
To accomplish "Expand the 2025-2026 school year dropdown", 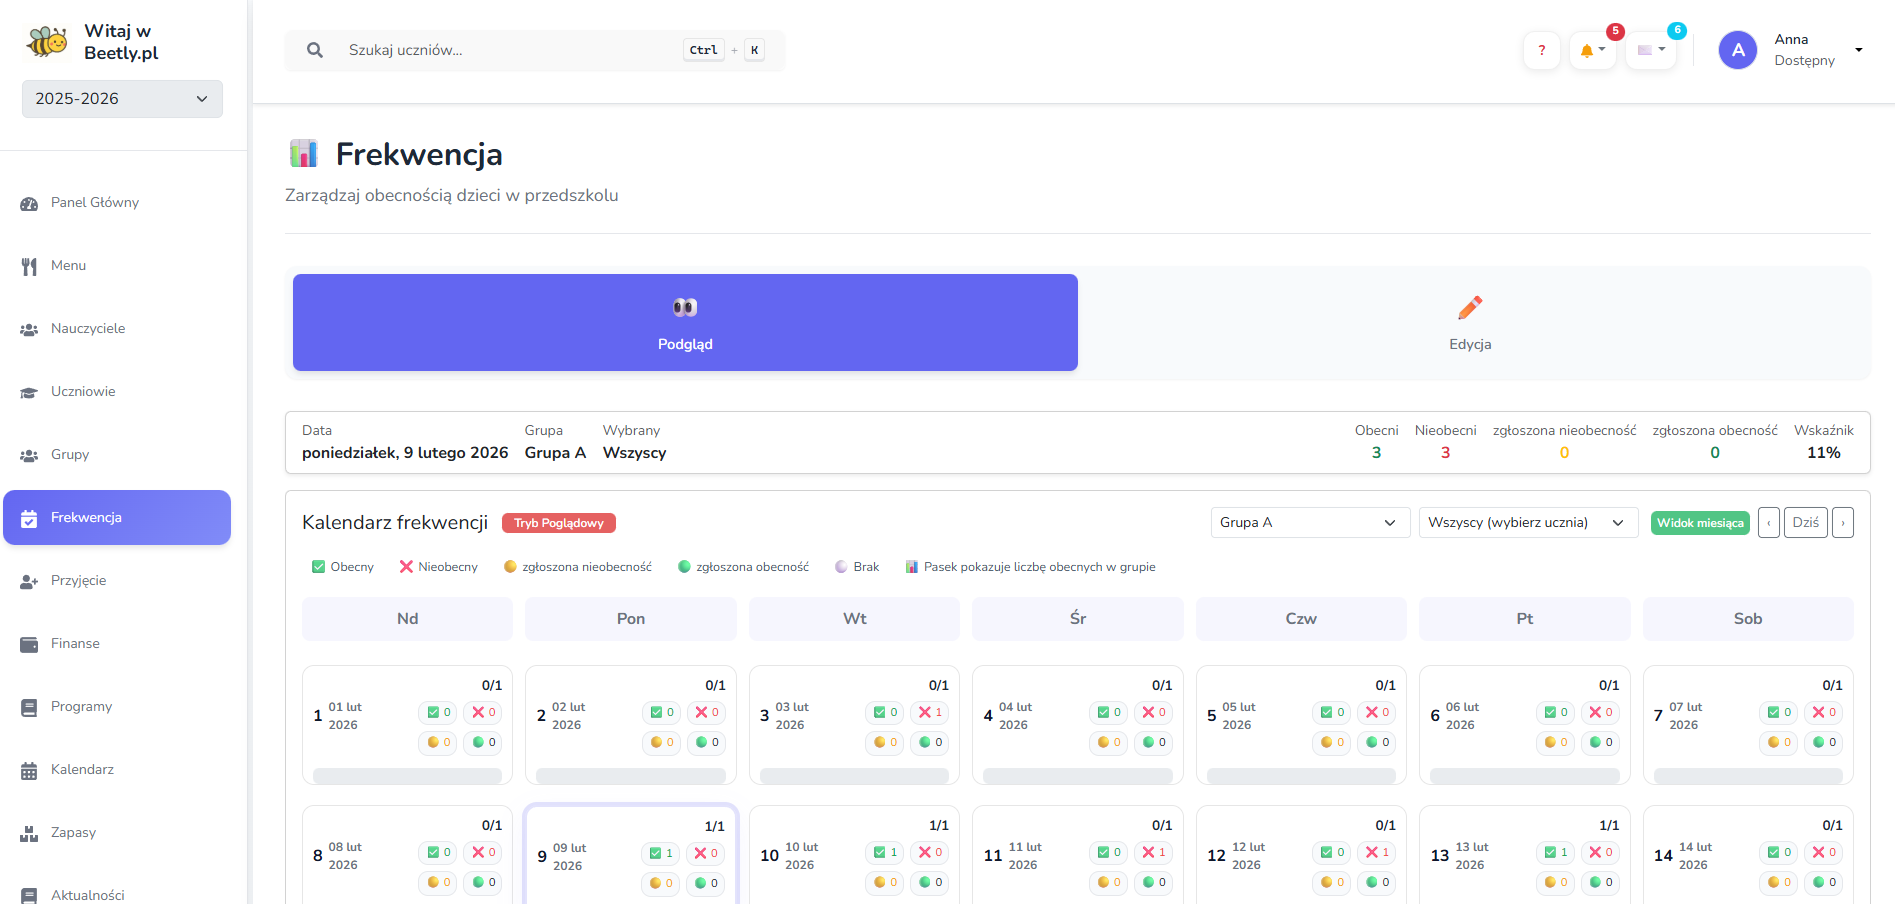I will [122, 99].
